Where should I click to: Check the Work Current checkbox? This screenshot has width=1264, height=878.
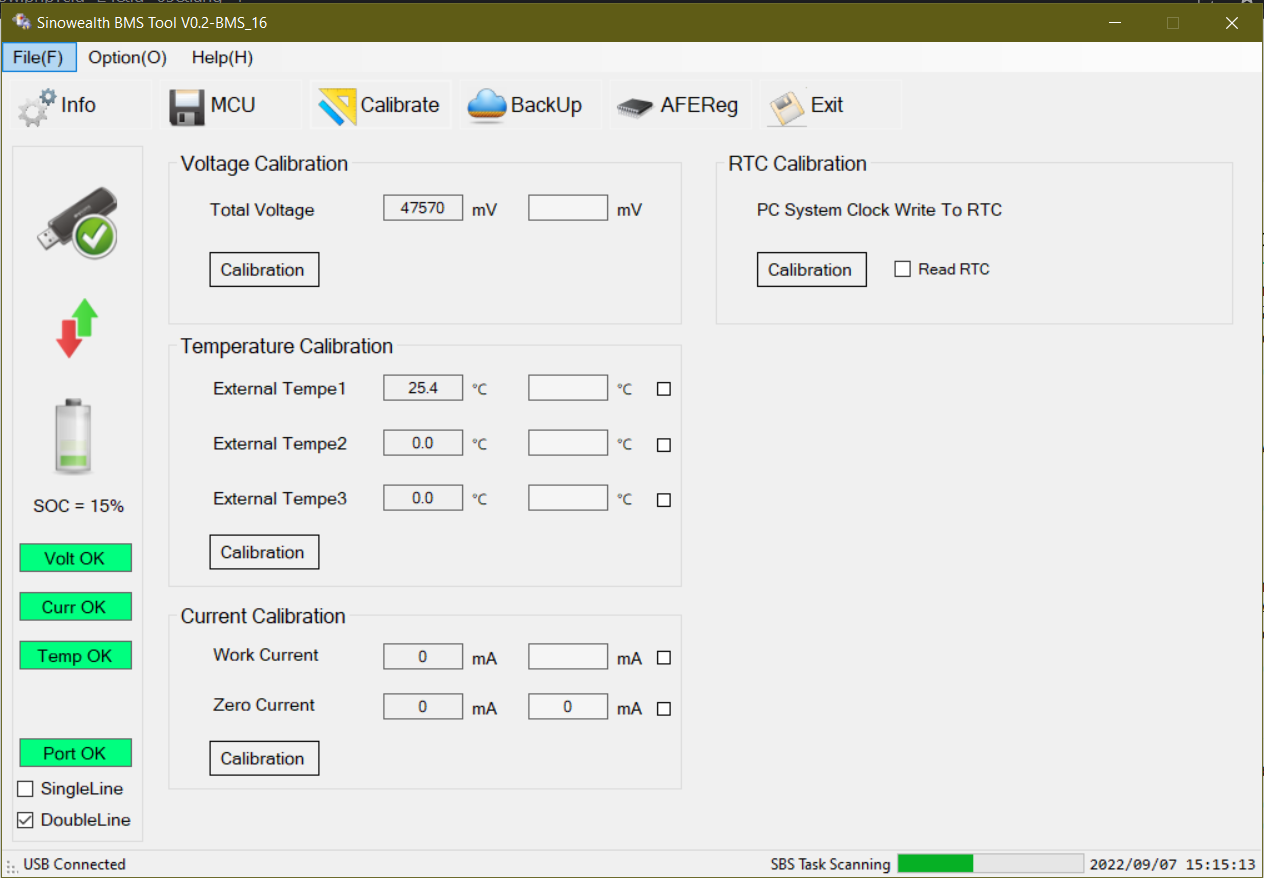[x=663, y=658]
